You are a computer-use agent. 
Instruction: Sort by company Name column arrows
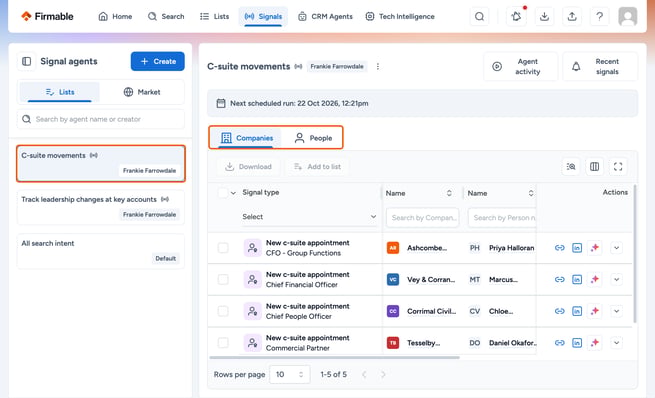[449, 193]
